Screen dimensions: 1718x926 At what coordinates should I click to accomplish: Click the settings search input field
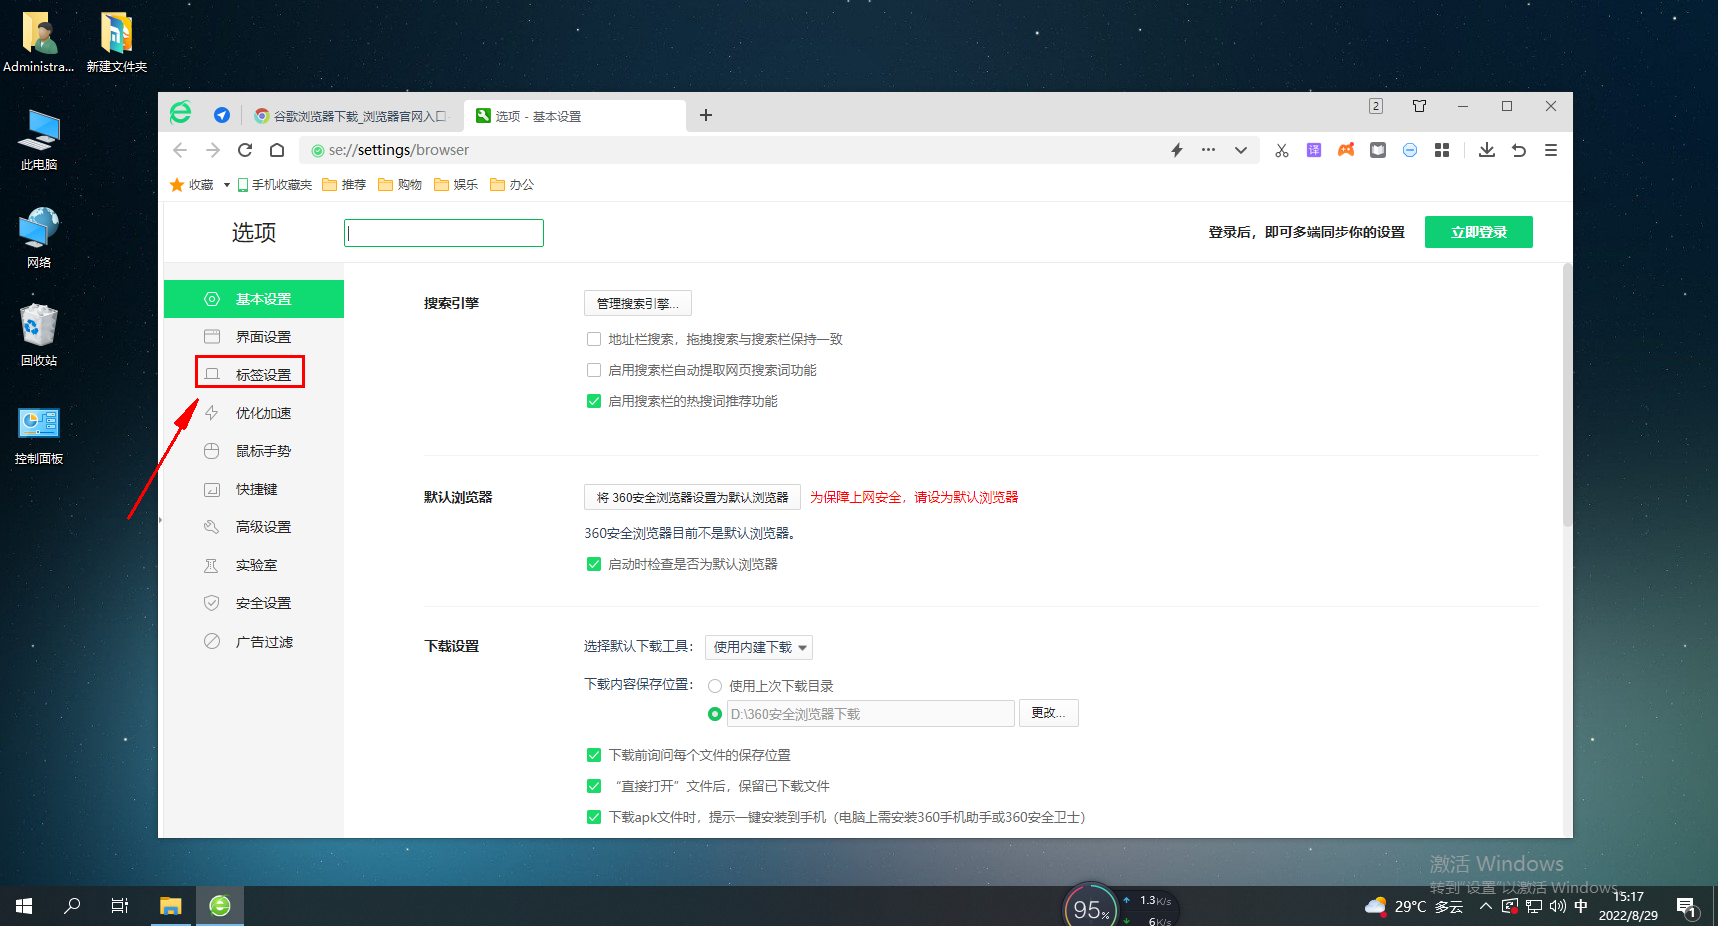tap(444, 233)
